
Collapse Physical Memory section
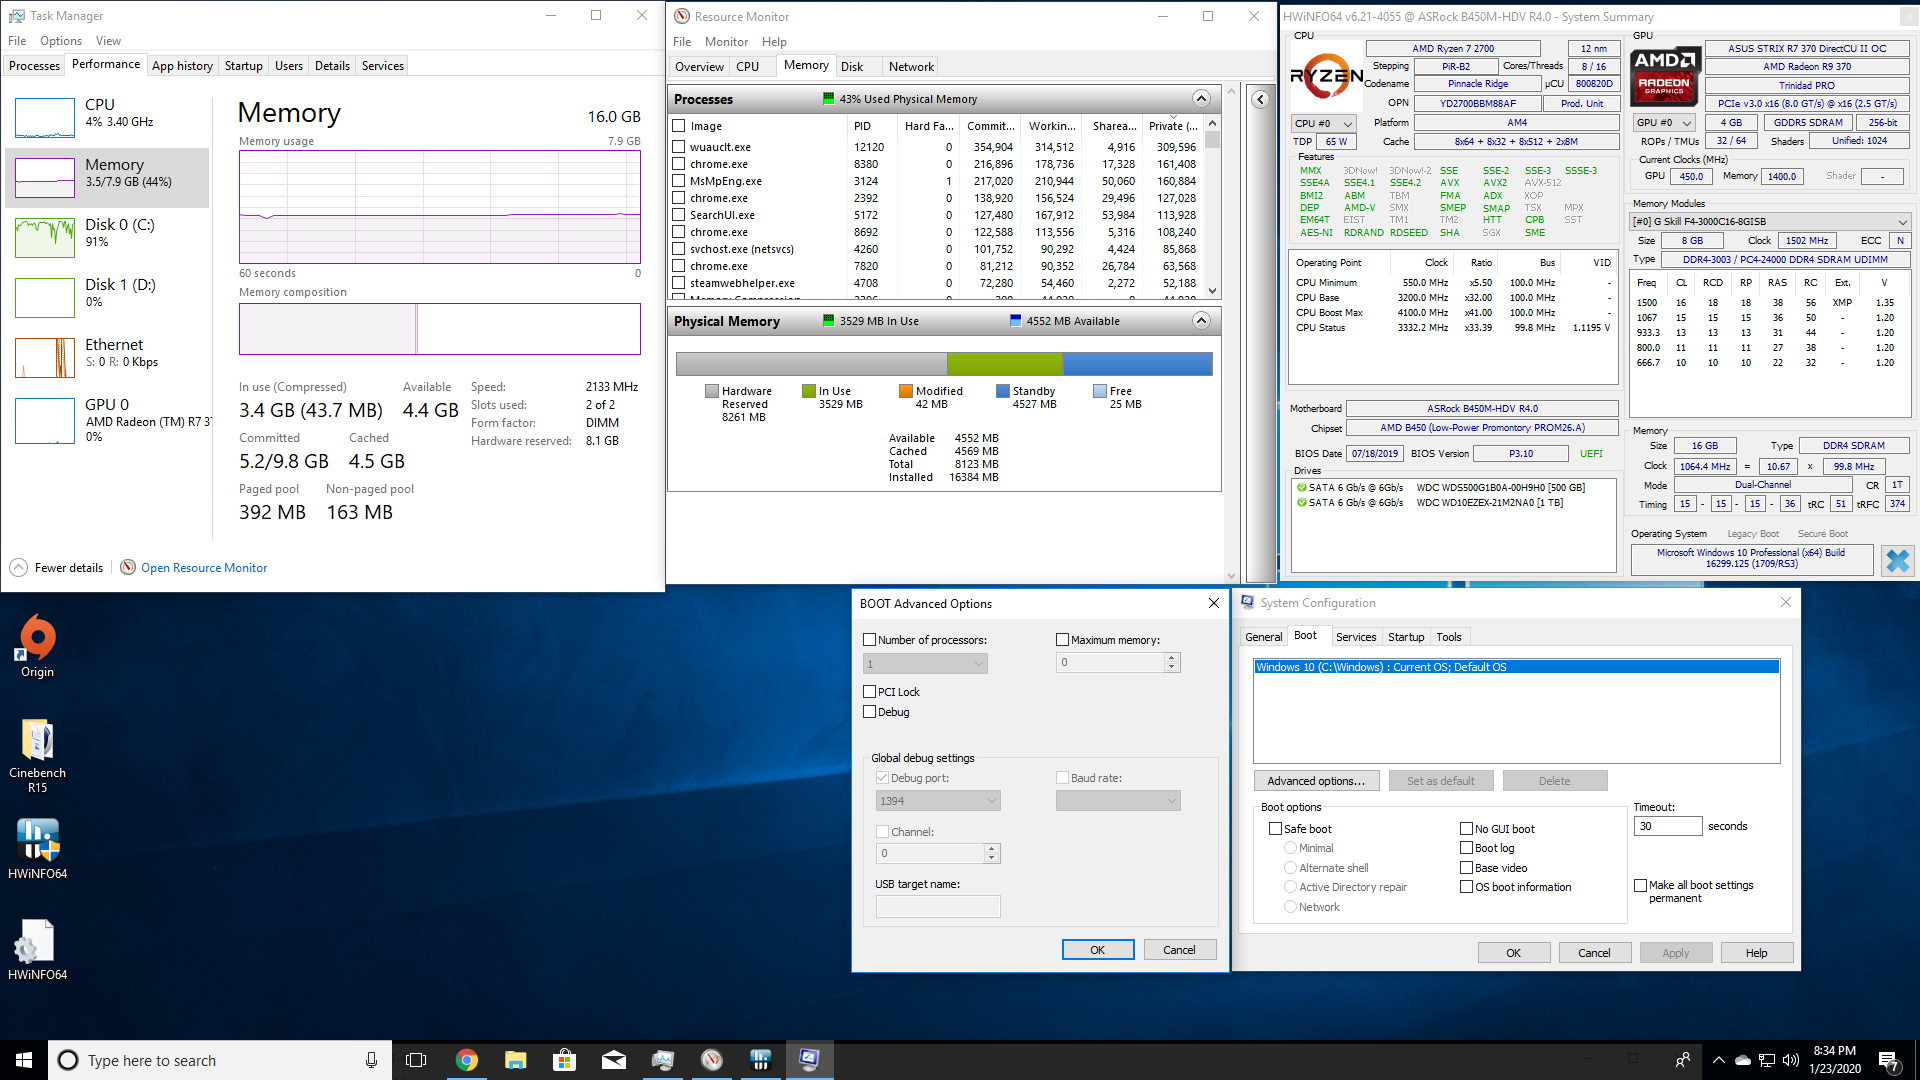[1201, 321]
